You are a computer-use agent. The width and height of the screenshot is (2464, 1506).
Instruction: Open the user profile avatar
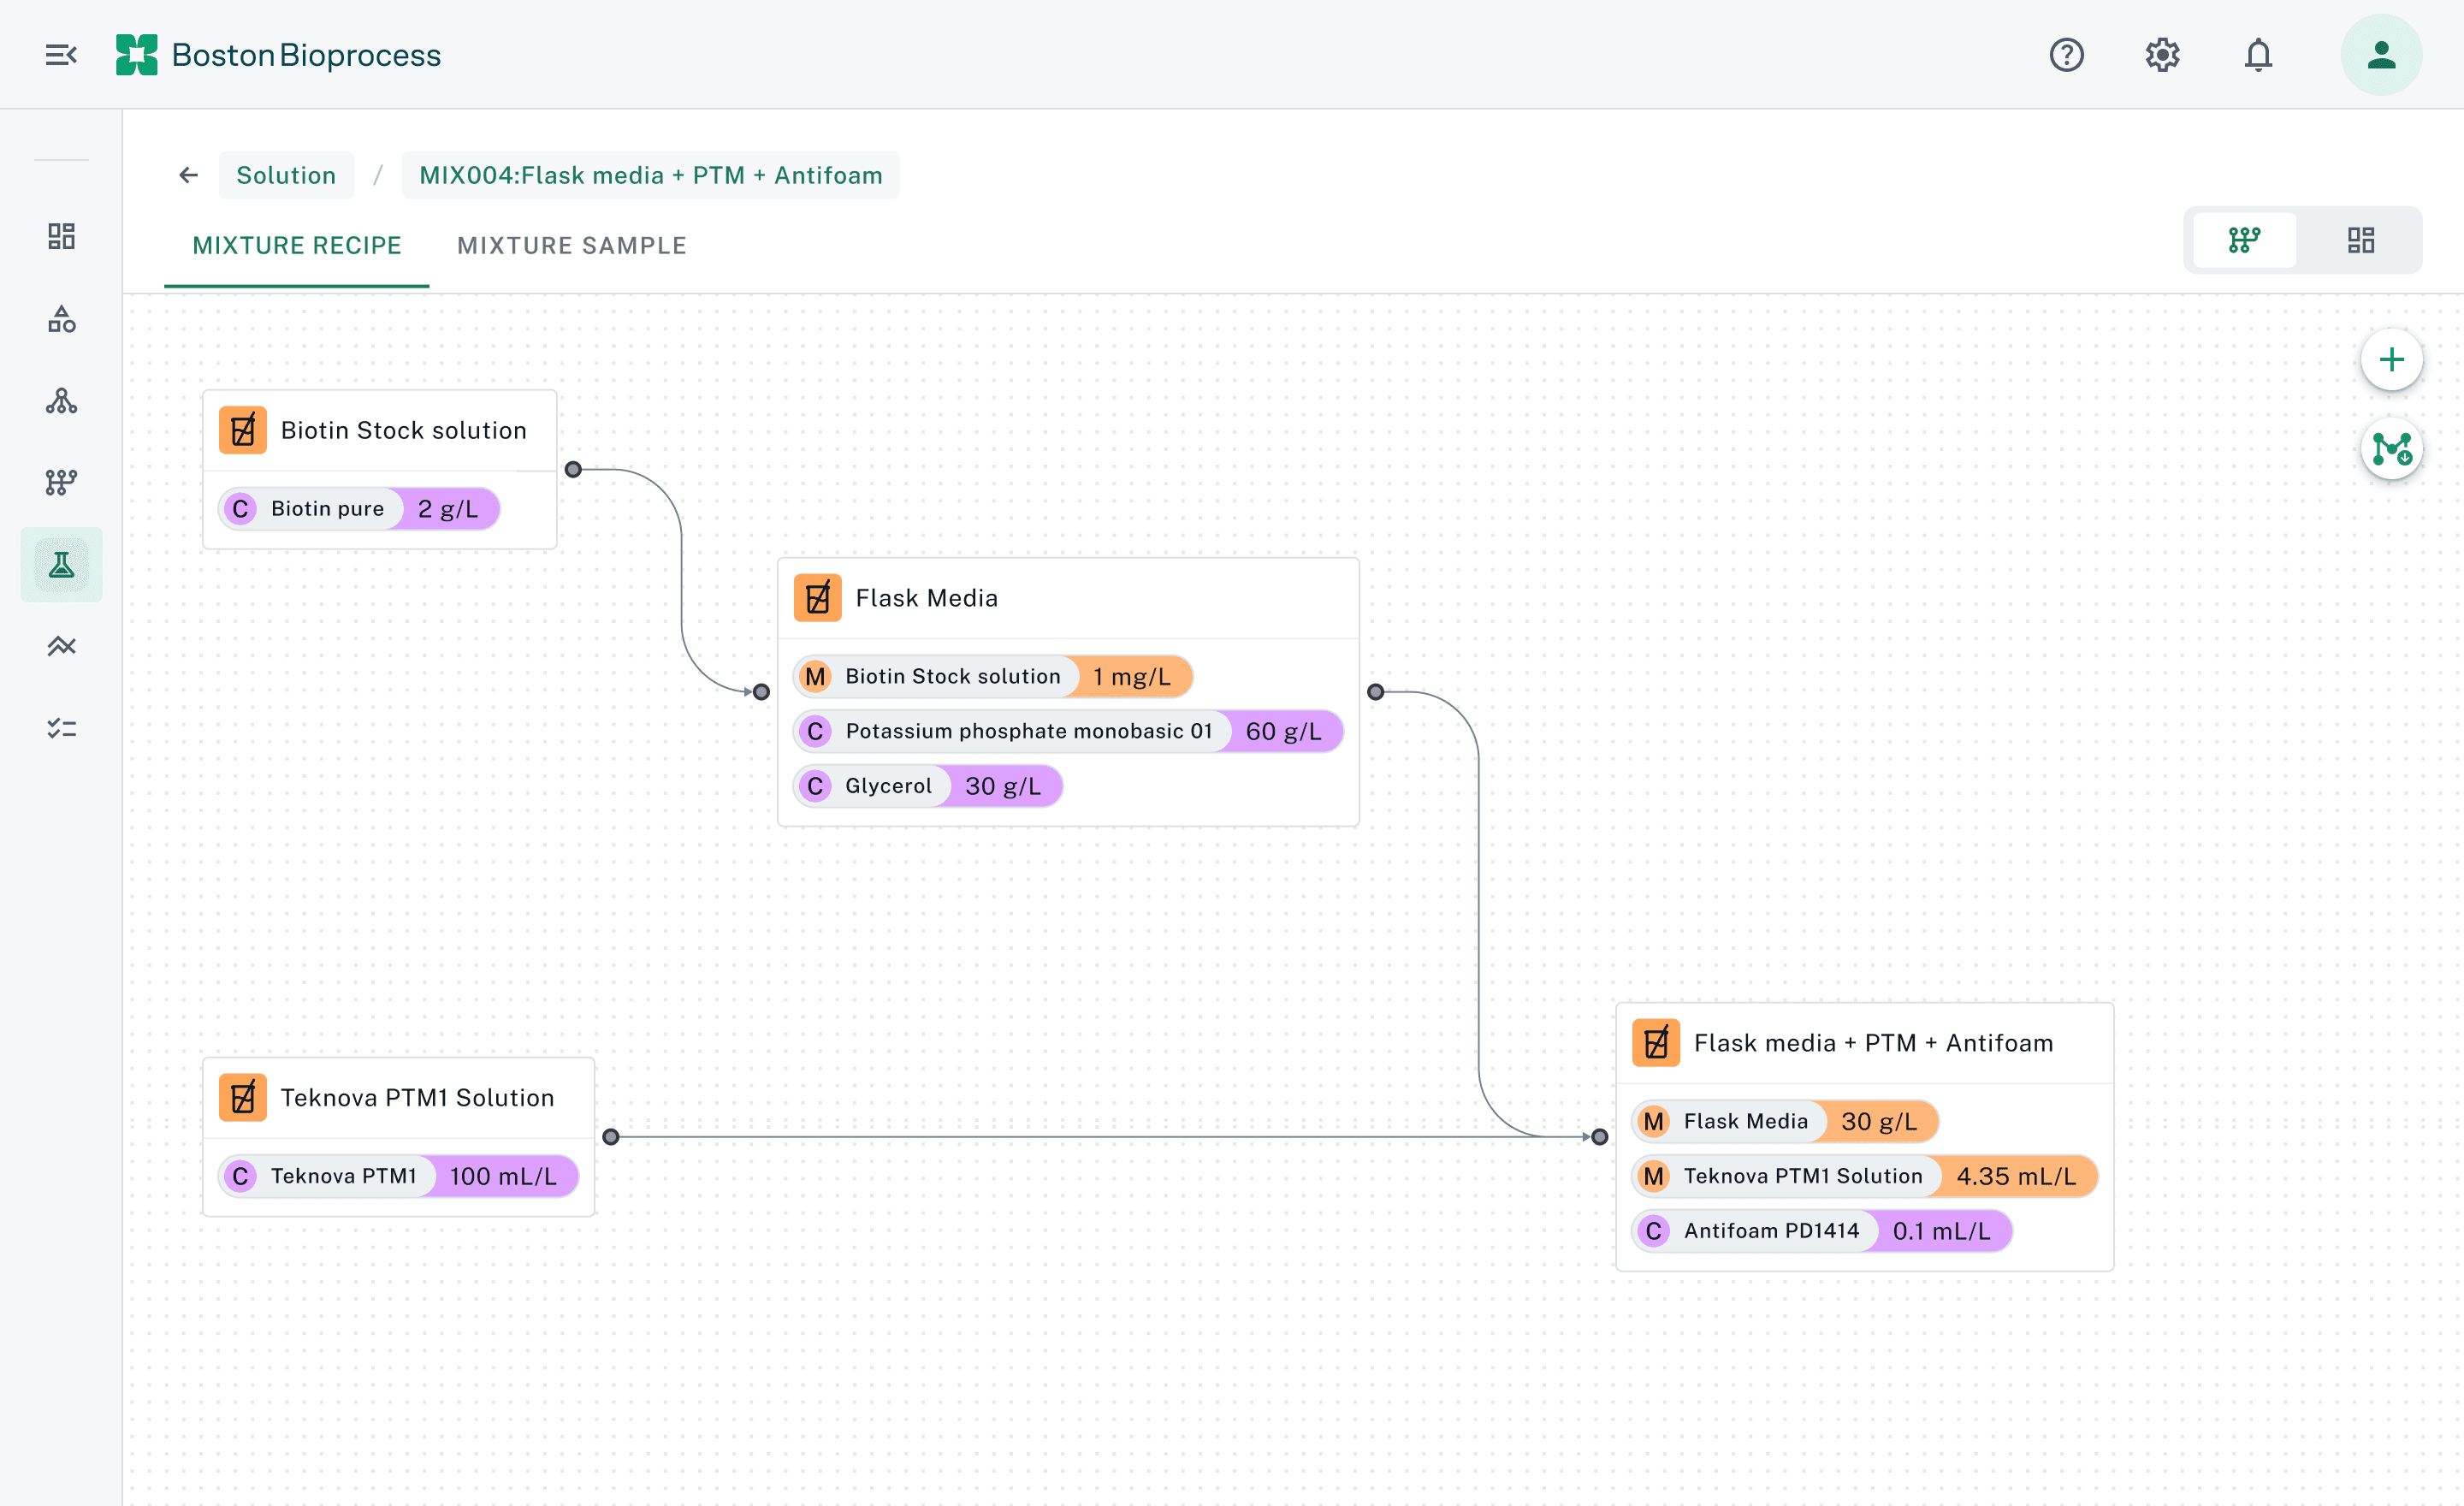click(2381, 55)
